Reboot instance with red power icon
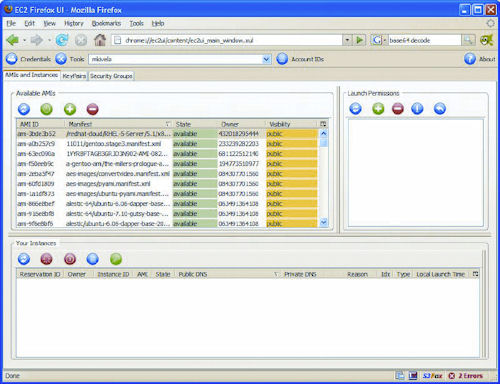Viewport: 500px width, 384px height. (x=70, y=259)
